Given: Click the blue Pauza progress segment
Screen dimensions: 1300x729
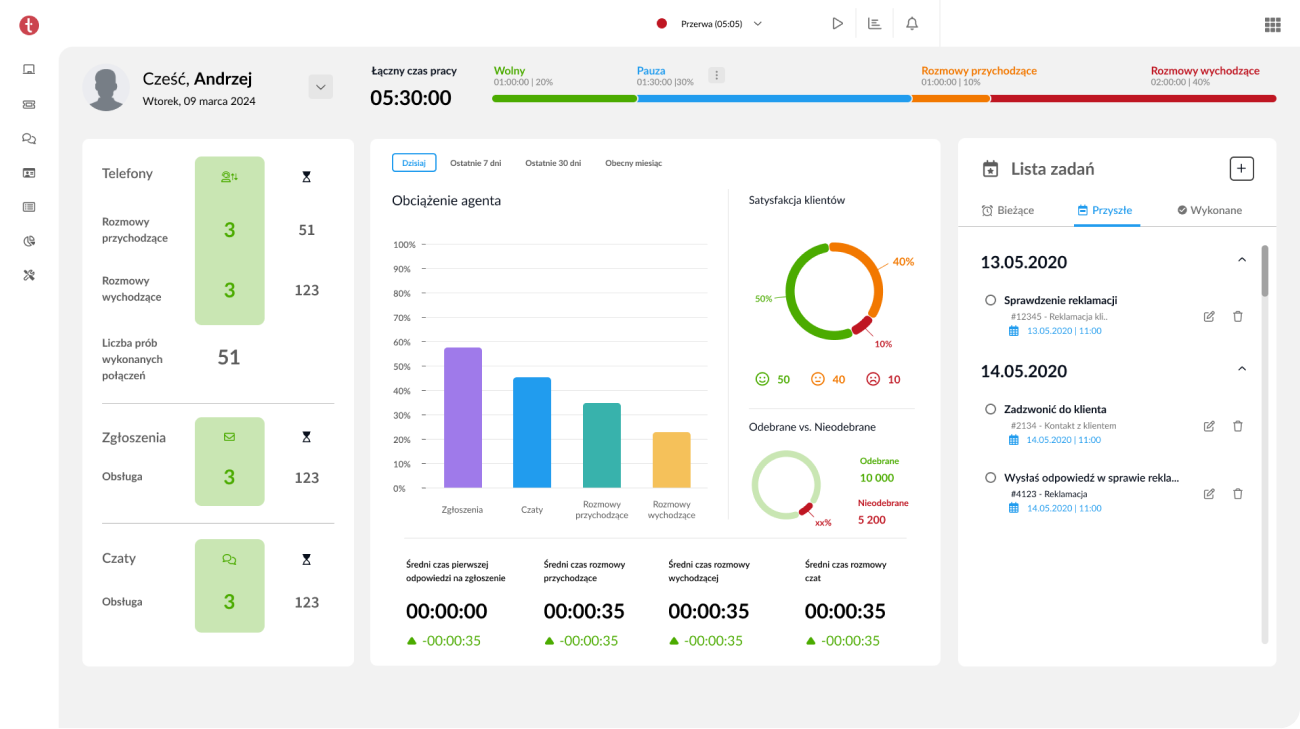Looking at the screenshot, I should (x=774, y=98).
